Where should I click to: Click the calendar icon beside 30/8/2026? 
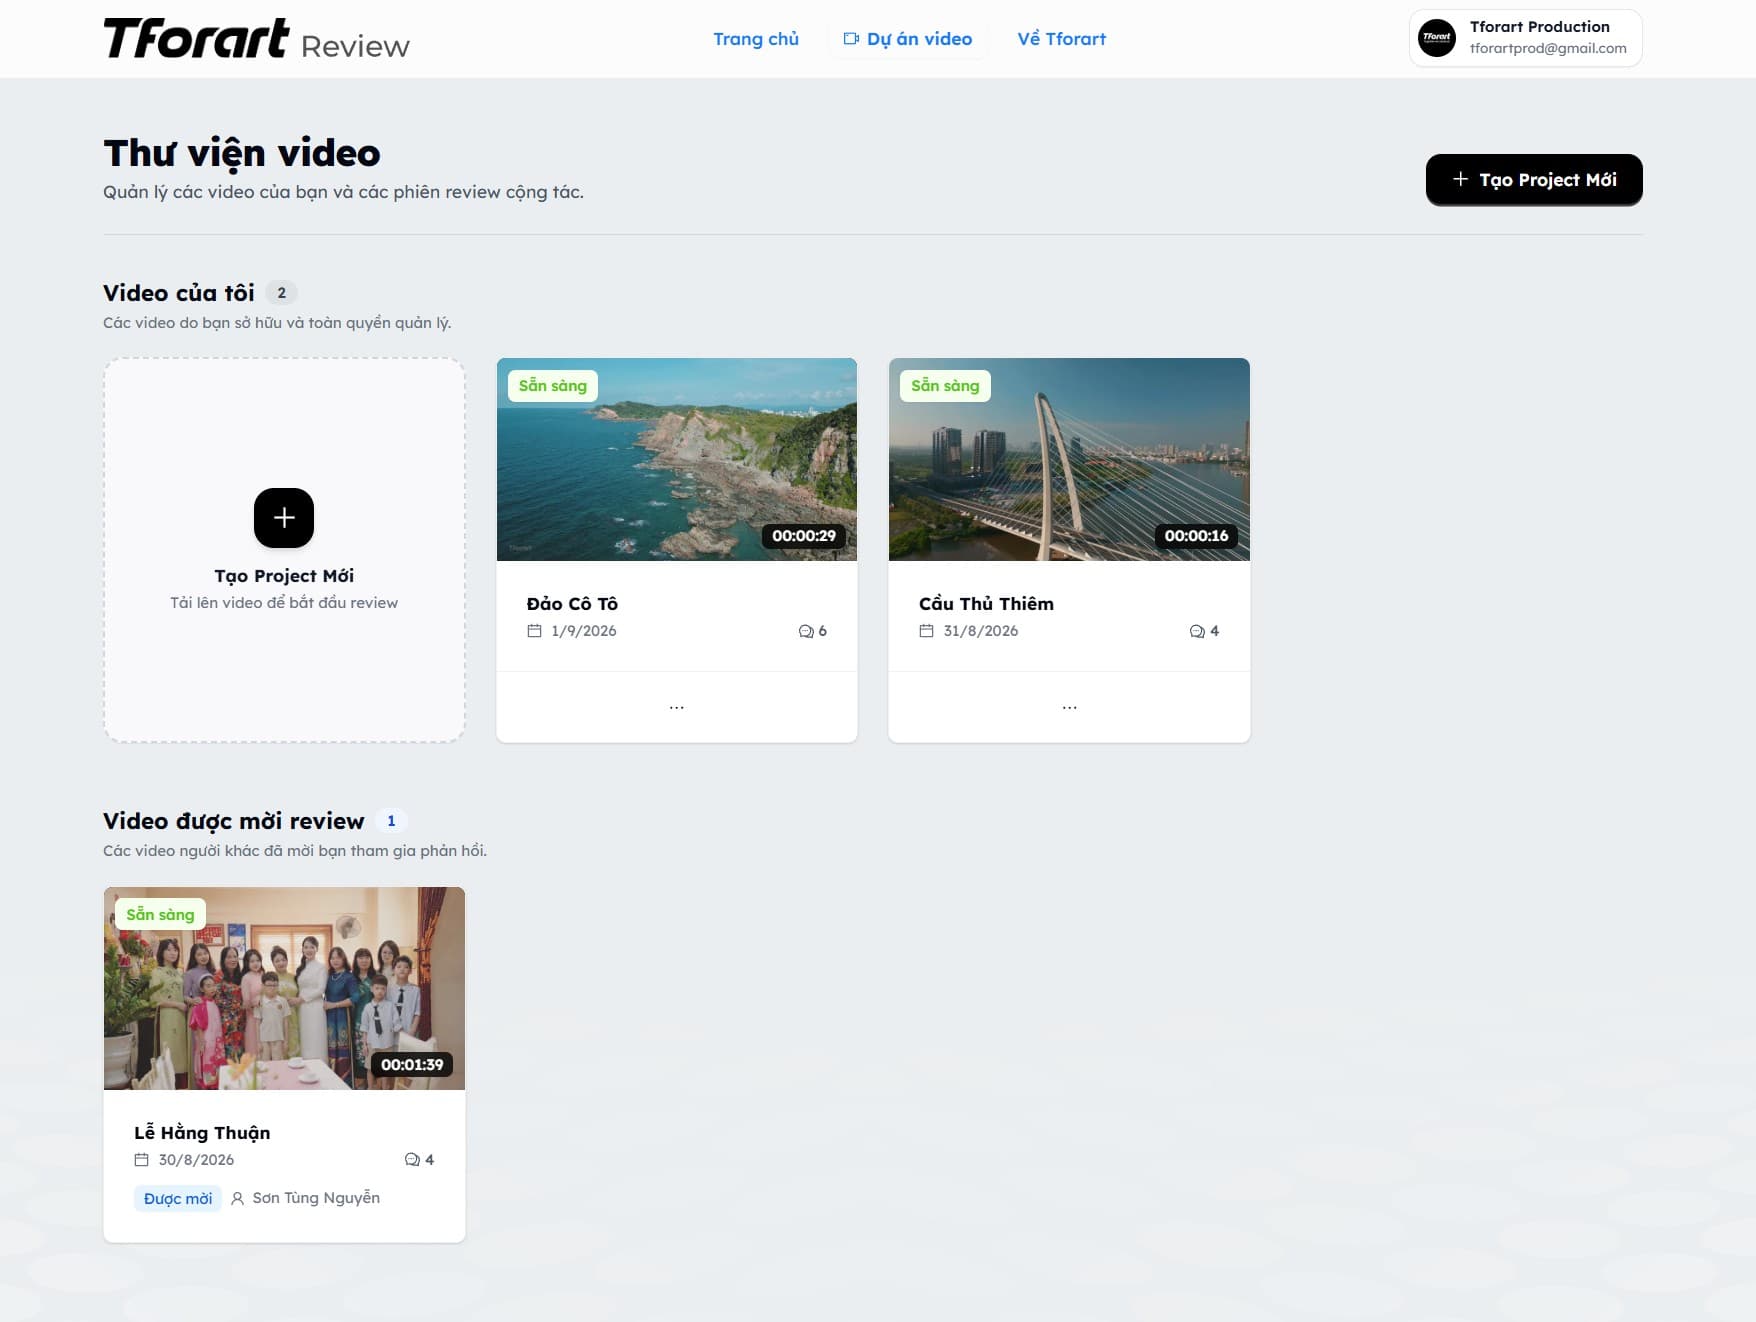142,1160
